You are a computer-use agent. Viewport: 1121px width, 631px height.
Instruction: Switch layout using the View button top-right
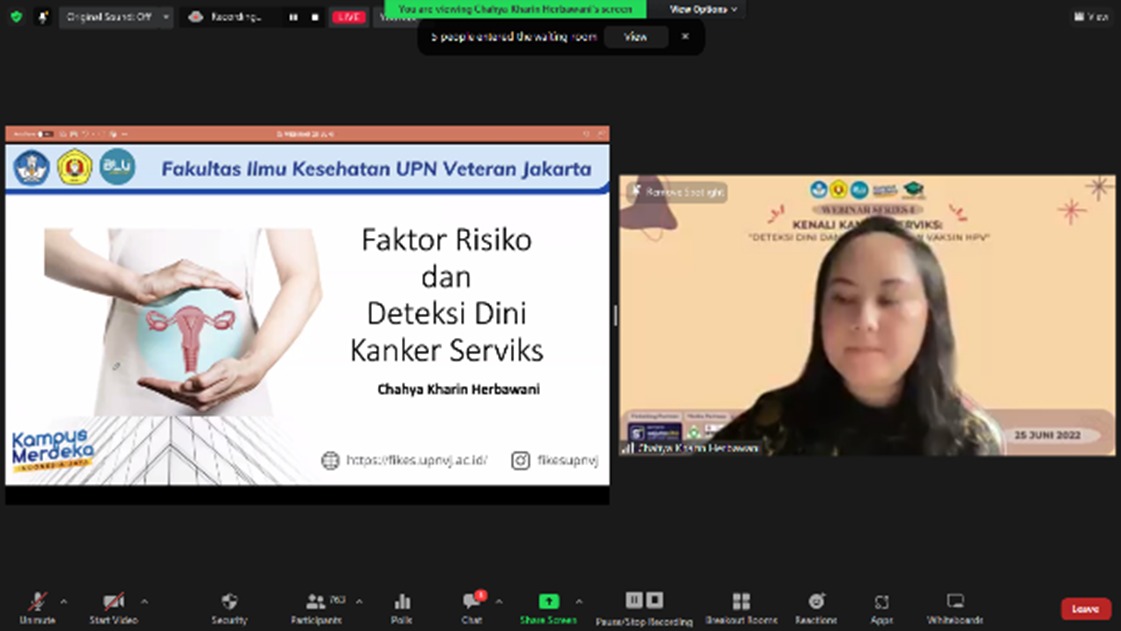tap(1091, 17)
